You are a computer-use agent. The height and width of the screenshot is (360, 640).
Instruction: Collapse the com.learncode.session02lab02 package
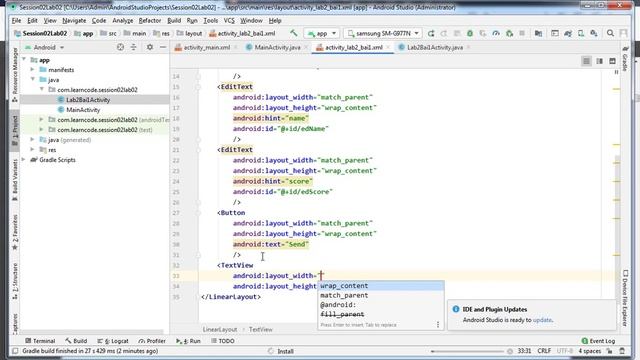(x=42, y=90)
